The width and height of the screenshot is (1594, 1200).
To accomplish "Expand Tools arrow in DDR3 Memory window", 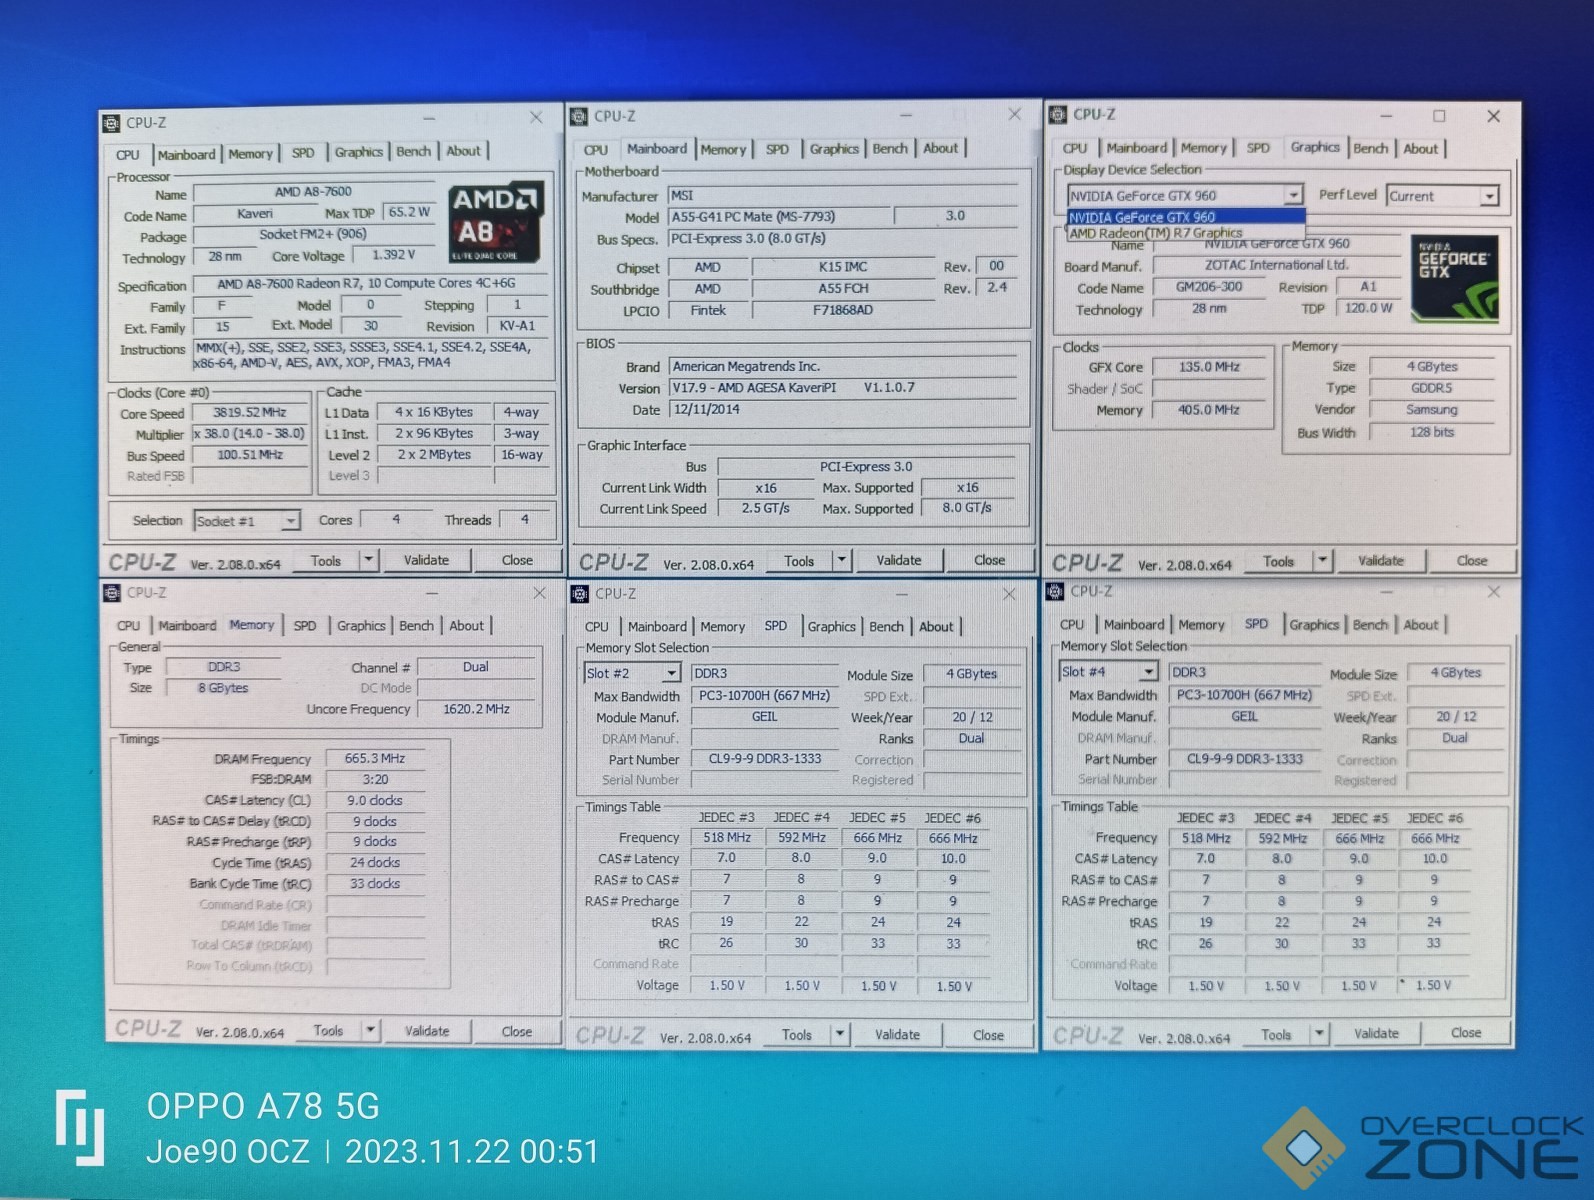I will [370, 1030].
